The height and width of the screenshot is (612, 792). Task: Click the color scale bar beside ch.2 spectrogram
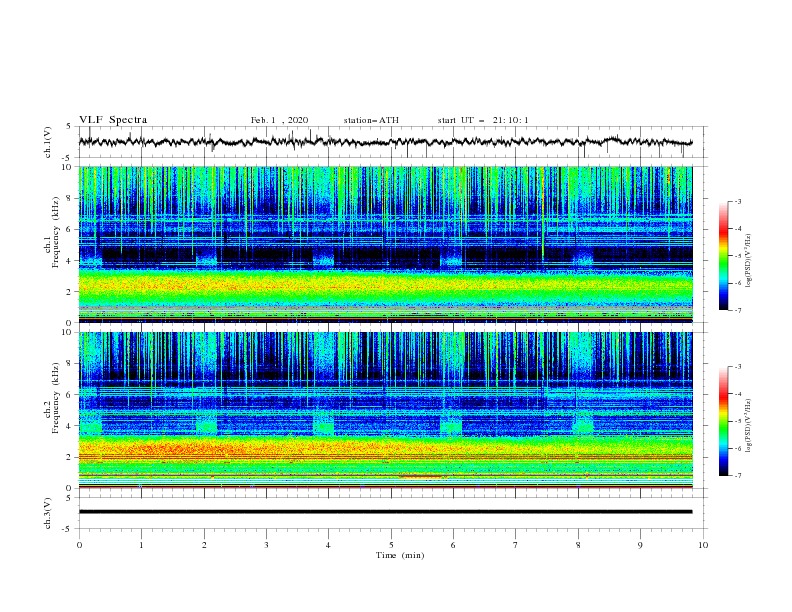point(723,421)
